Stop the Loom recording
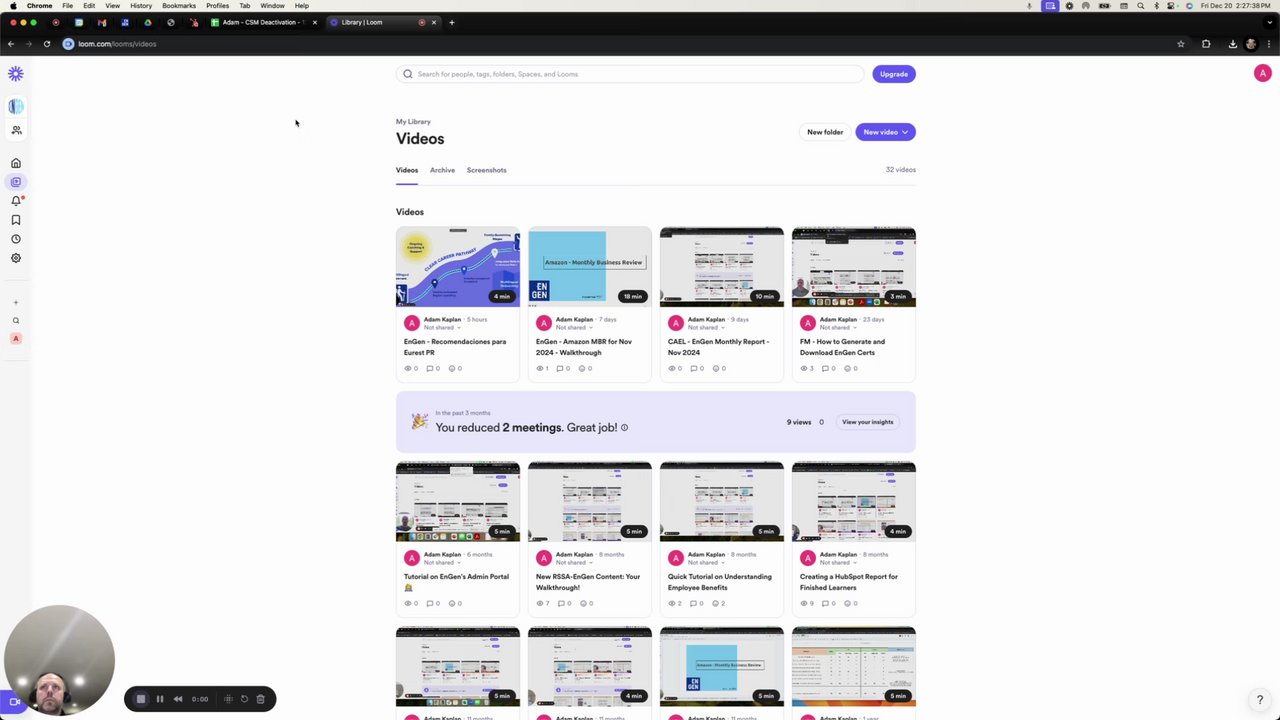 (x=141, y=699)
